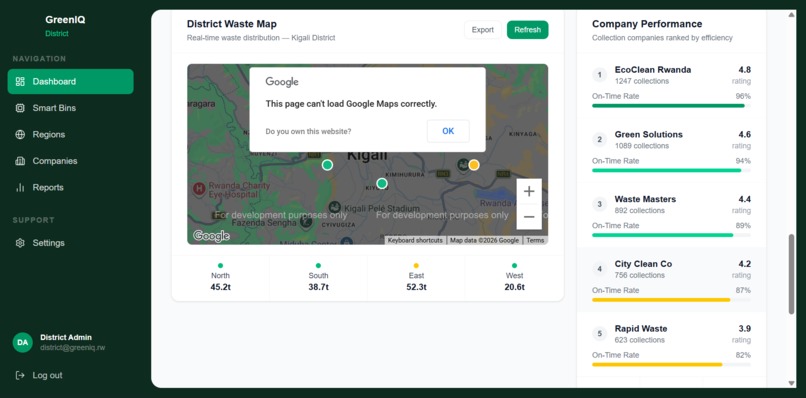The height and width of the screenshot is (398, 806).
Task: Click scrollbar up arrow
Action: 792,14
